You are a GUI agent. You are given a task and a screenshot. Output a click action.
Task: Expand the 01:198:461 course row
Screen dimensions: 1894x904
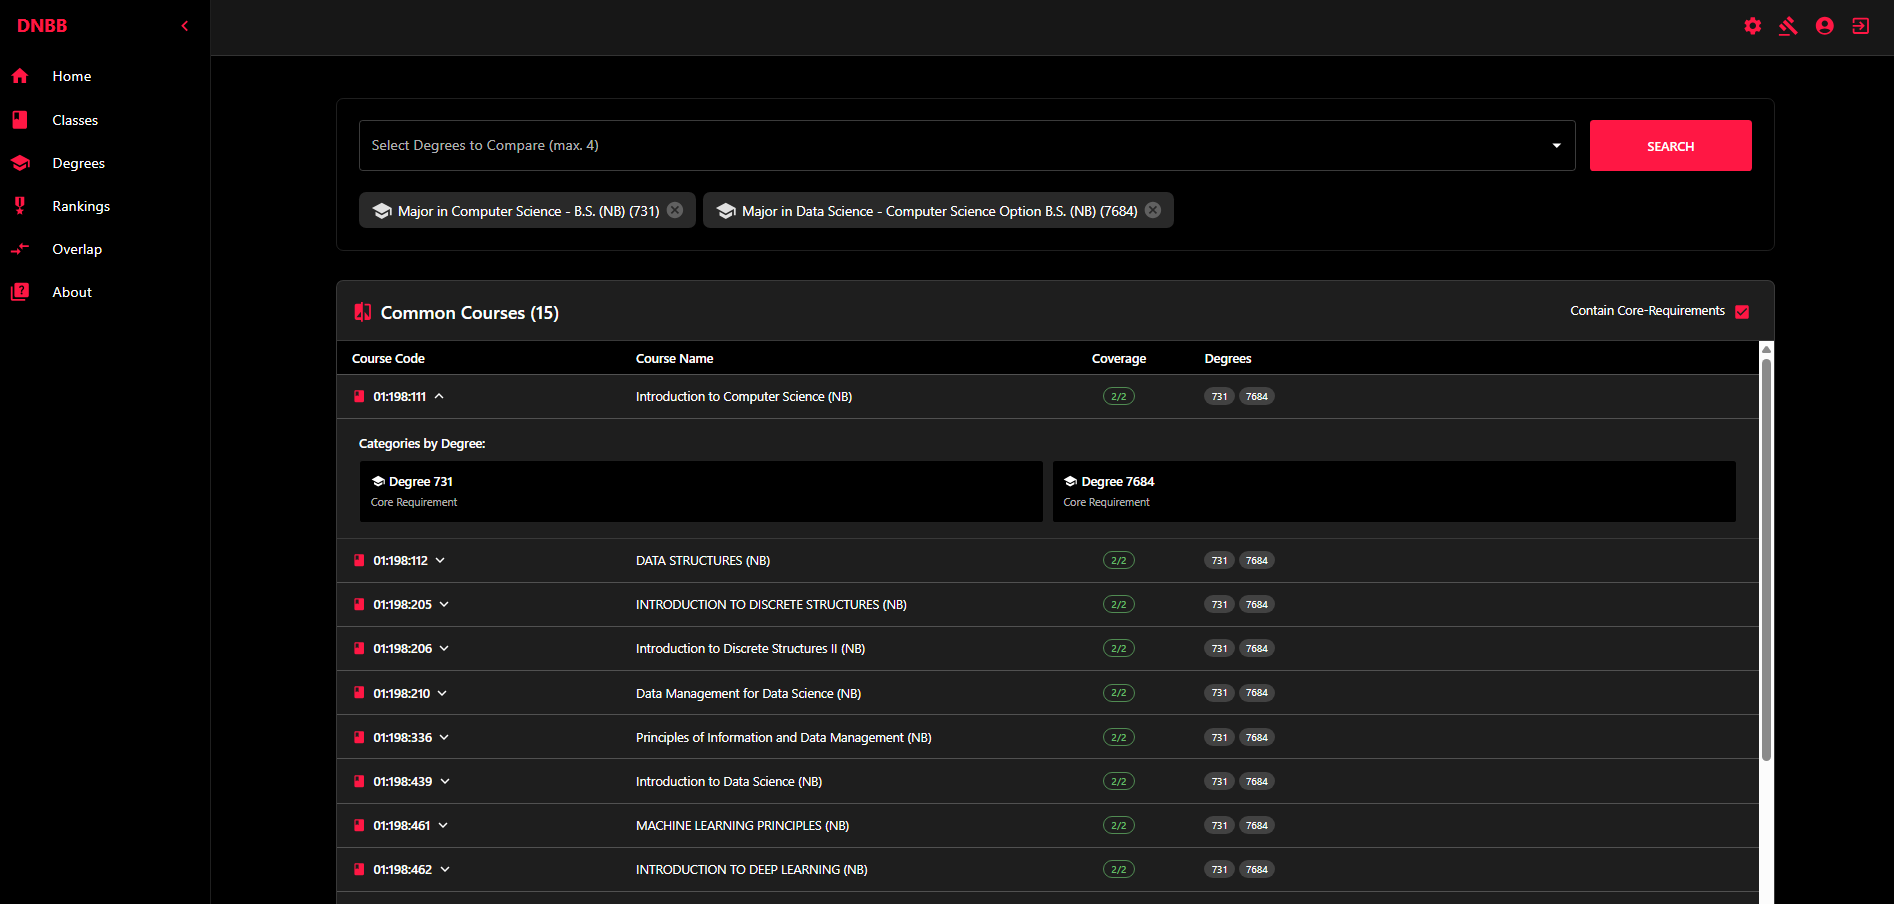tap(443, 826)
